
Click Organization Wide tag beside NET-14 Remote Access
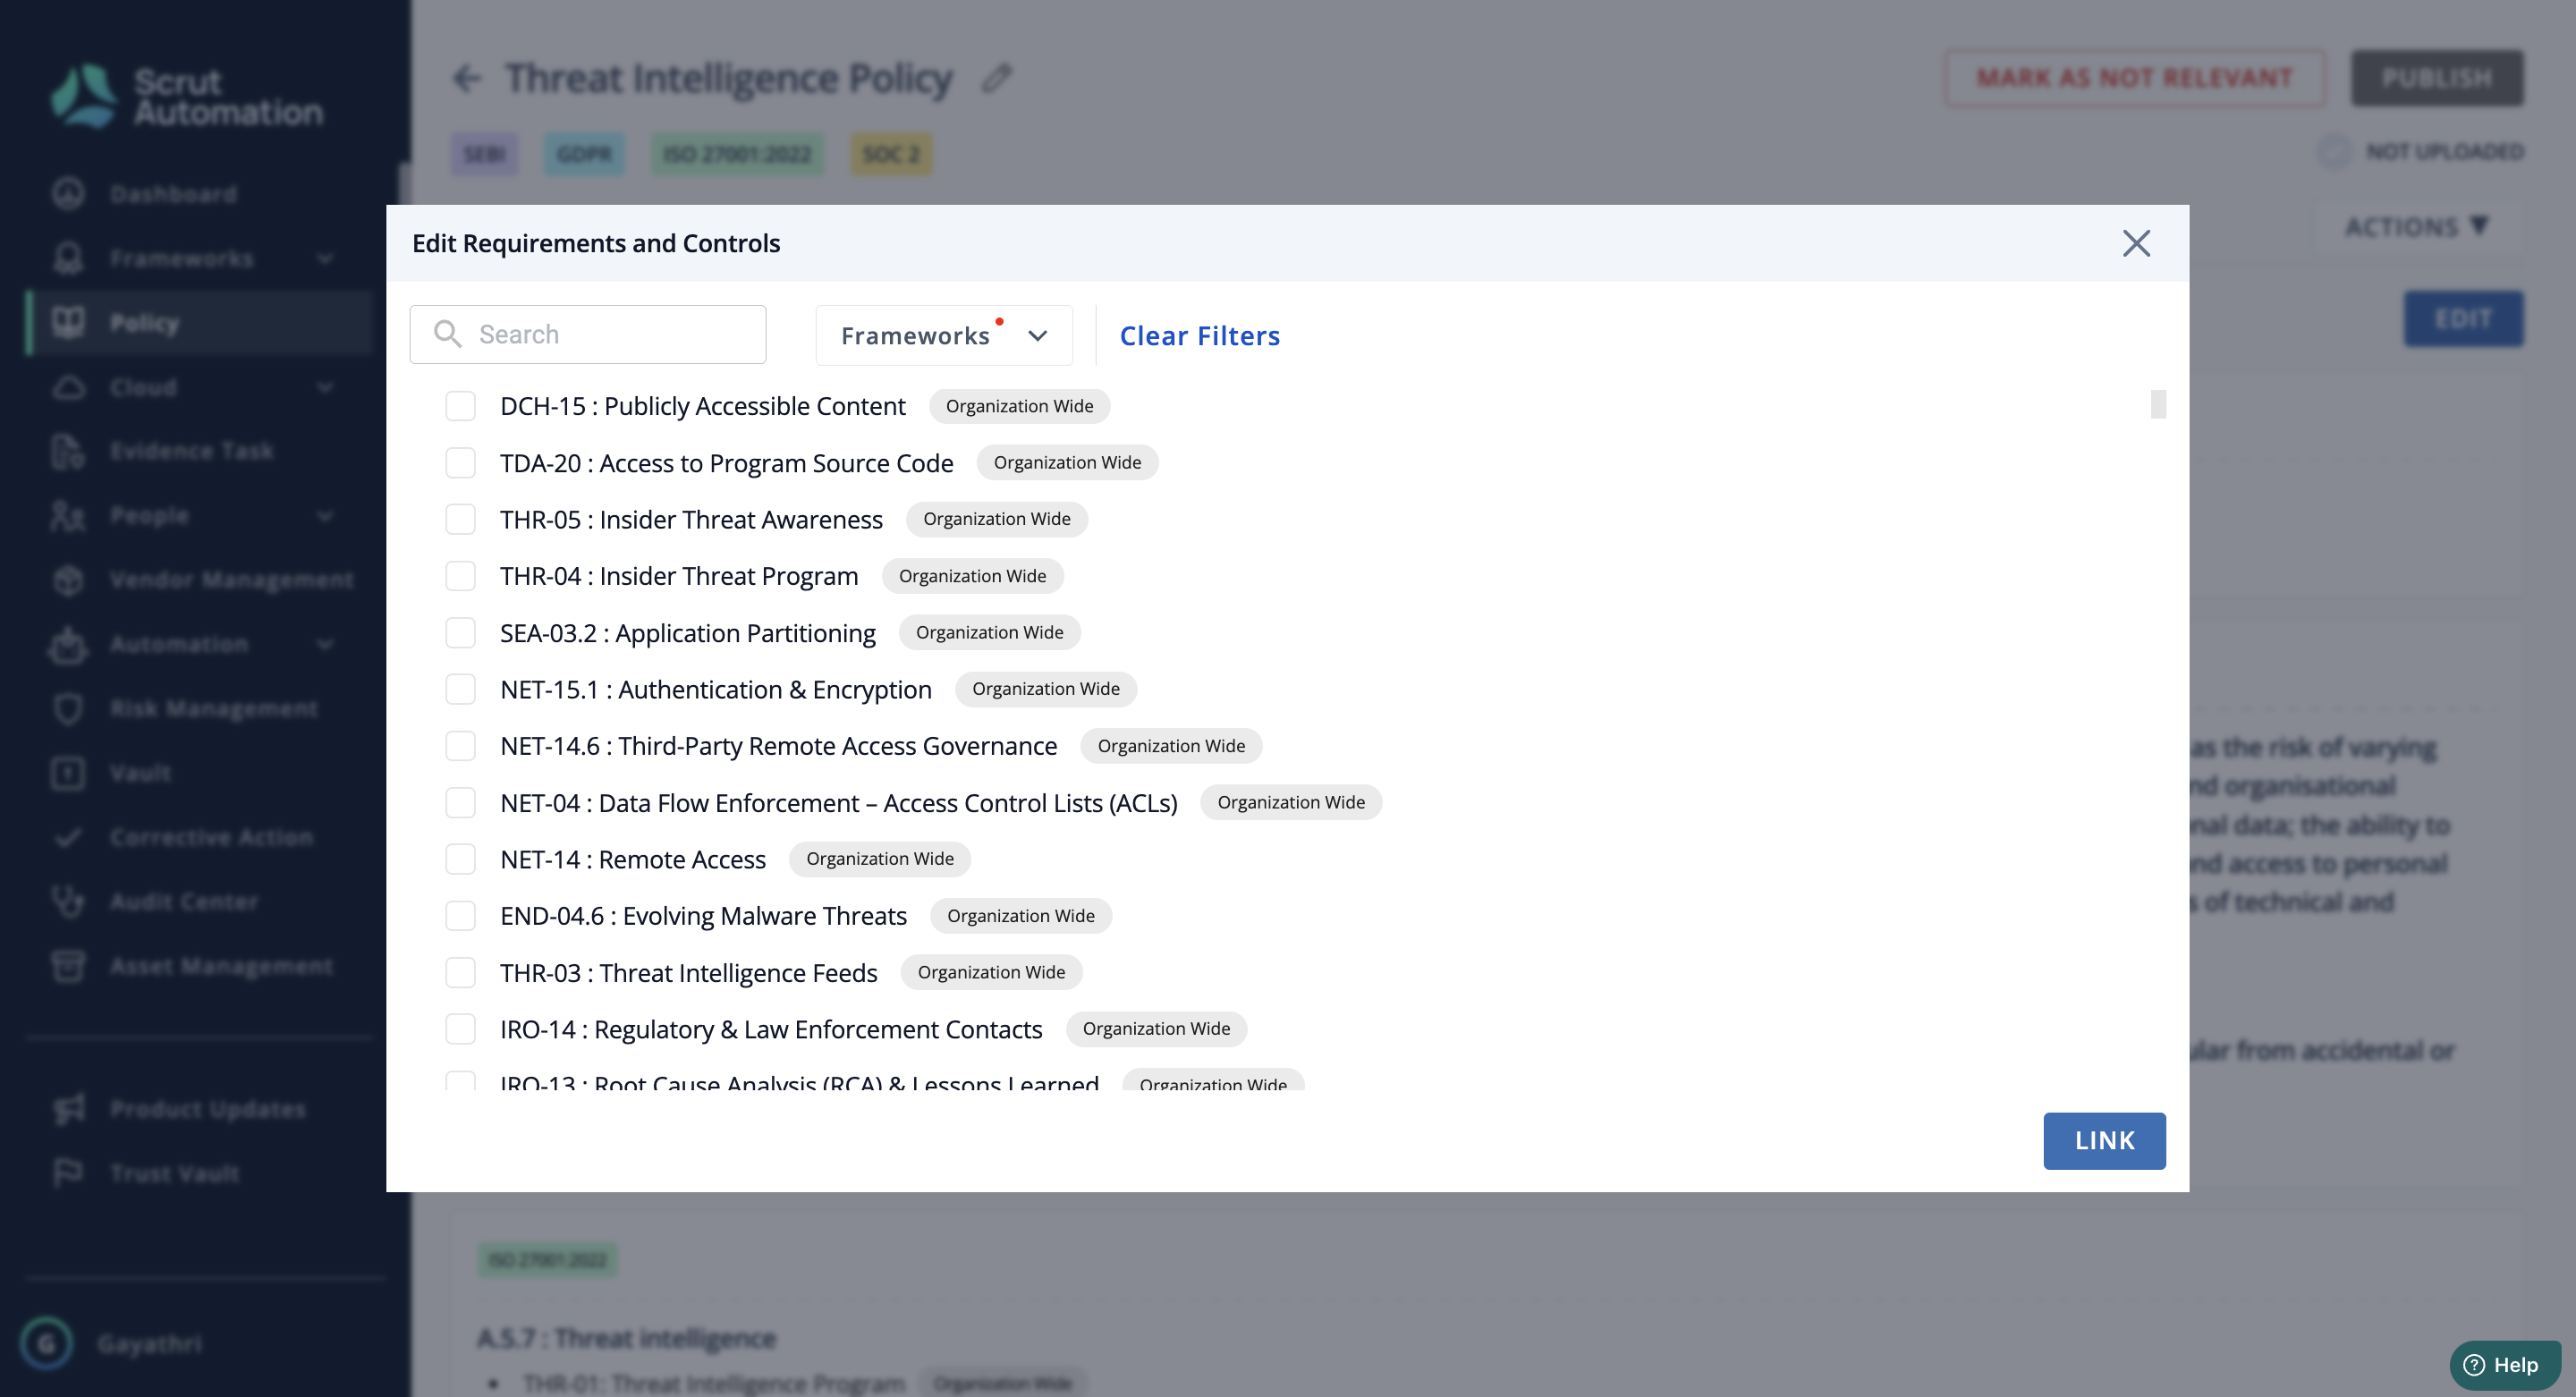(880, 859)
